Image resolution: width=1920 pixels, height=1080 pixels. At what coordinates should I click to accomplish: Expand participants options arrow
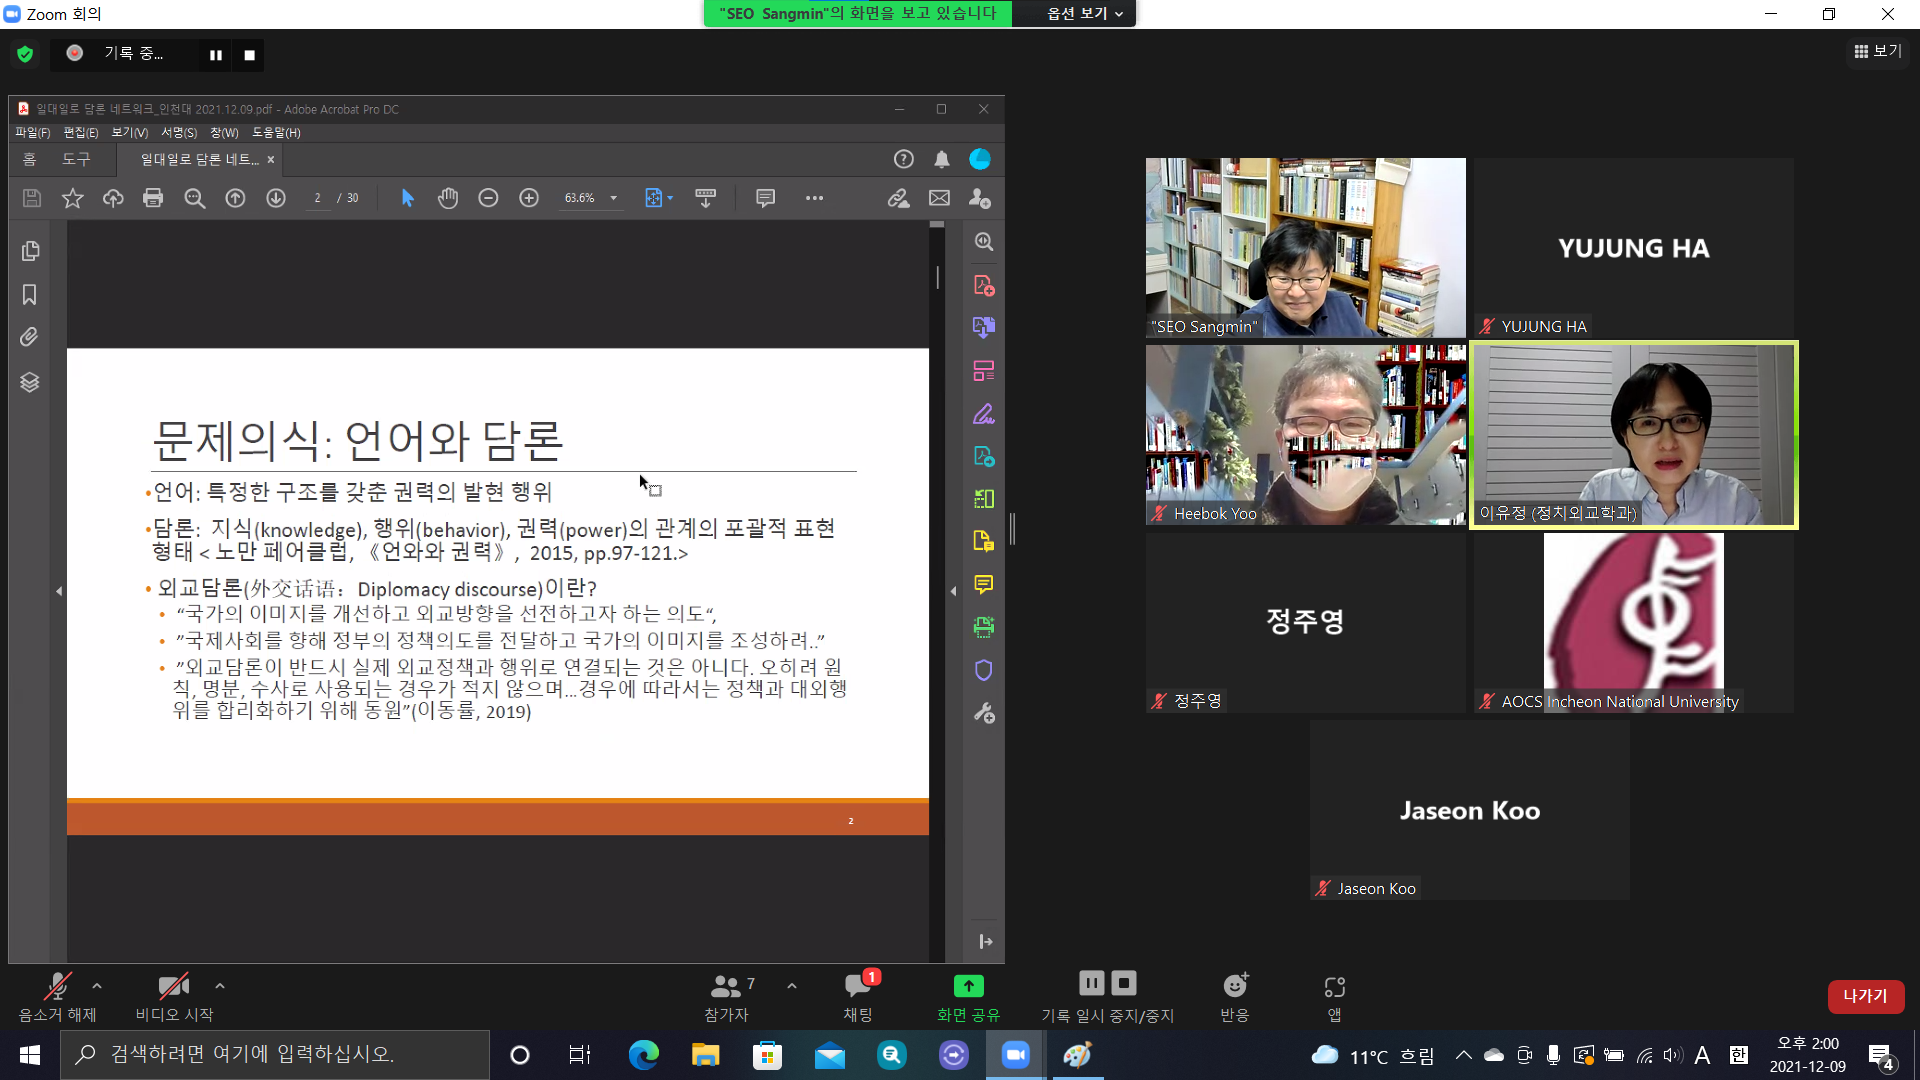pyautogui.click(x=792, y=986)
